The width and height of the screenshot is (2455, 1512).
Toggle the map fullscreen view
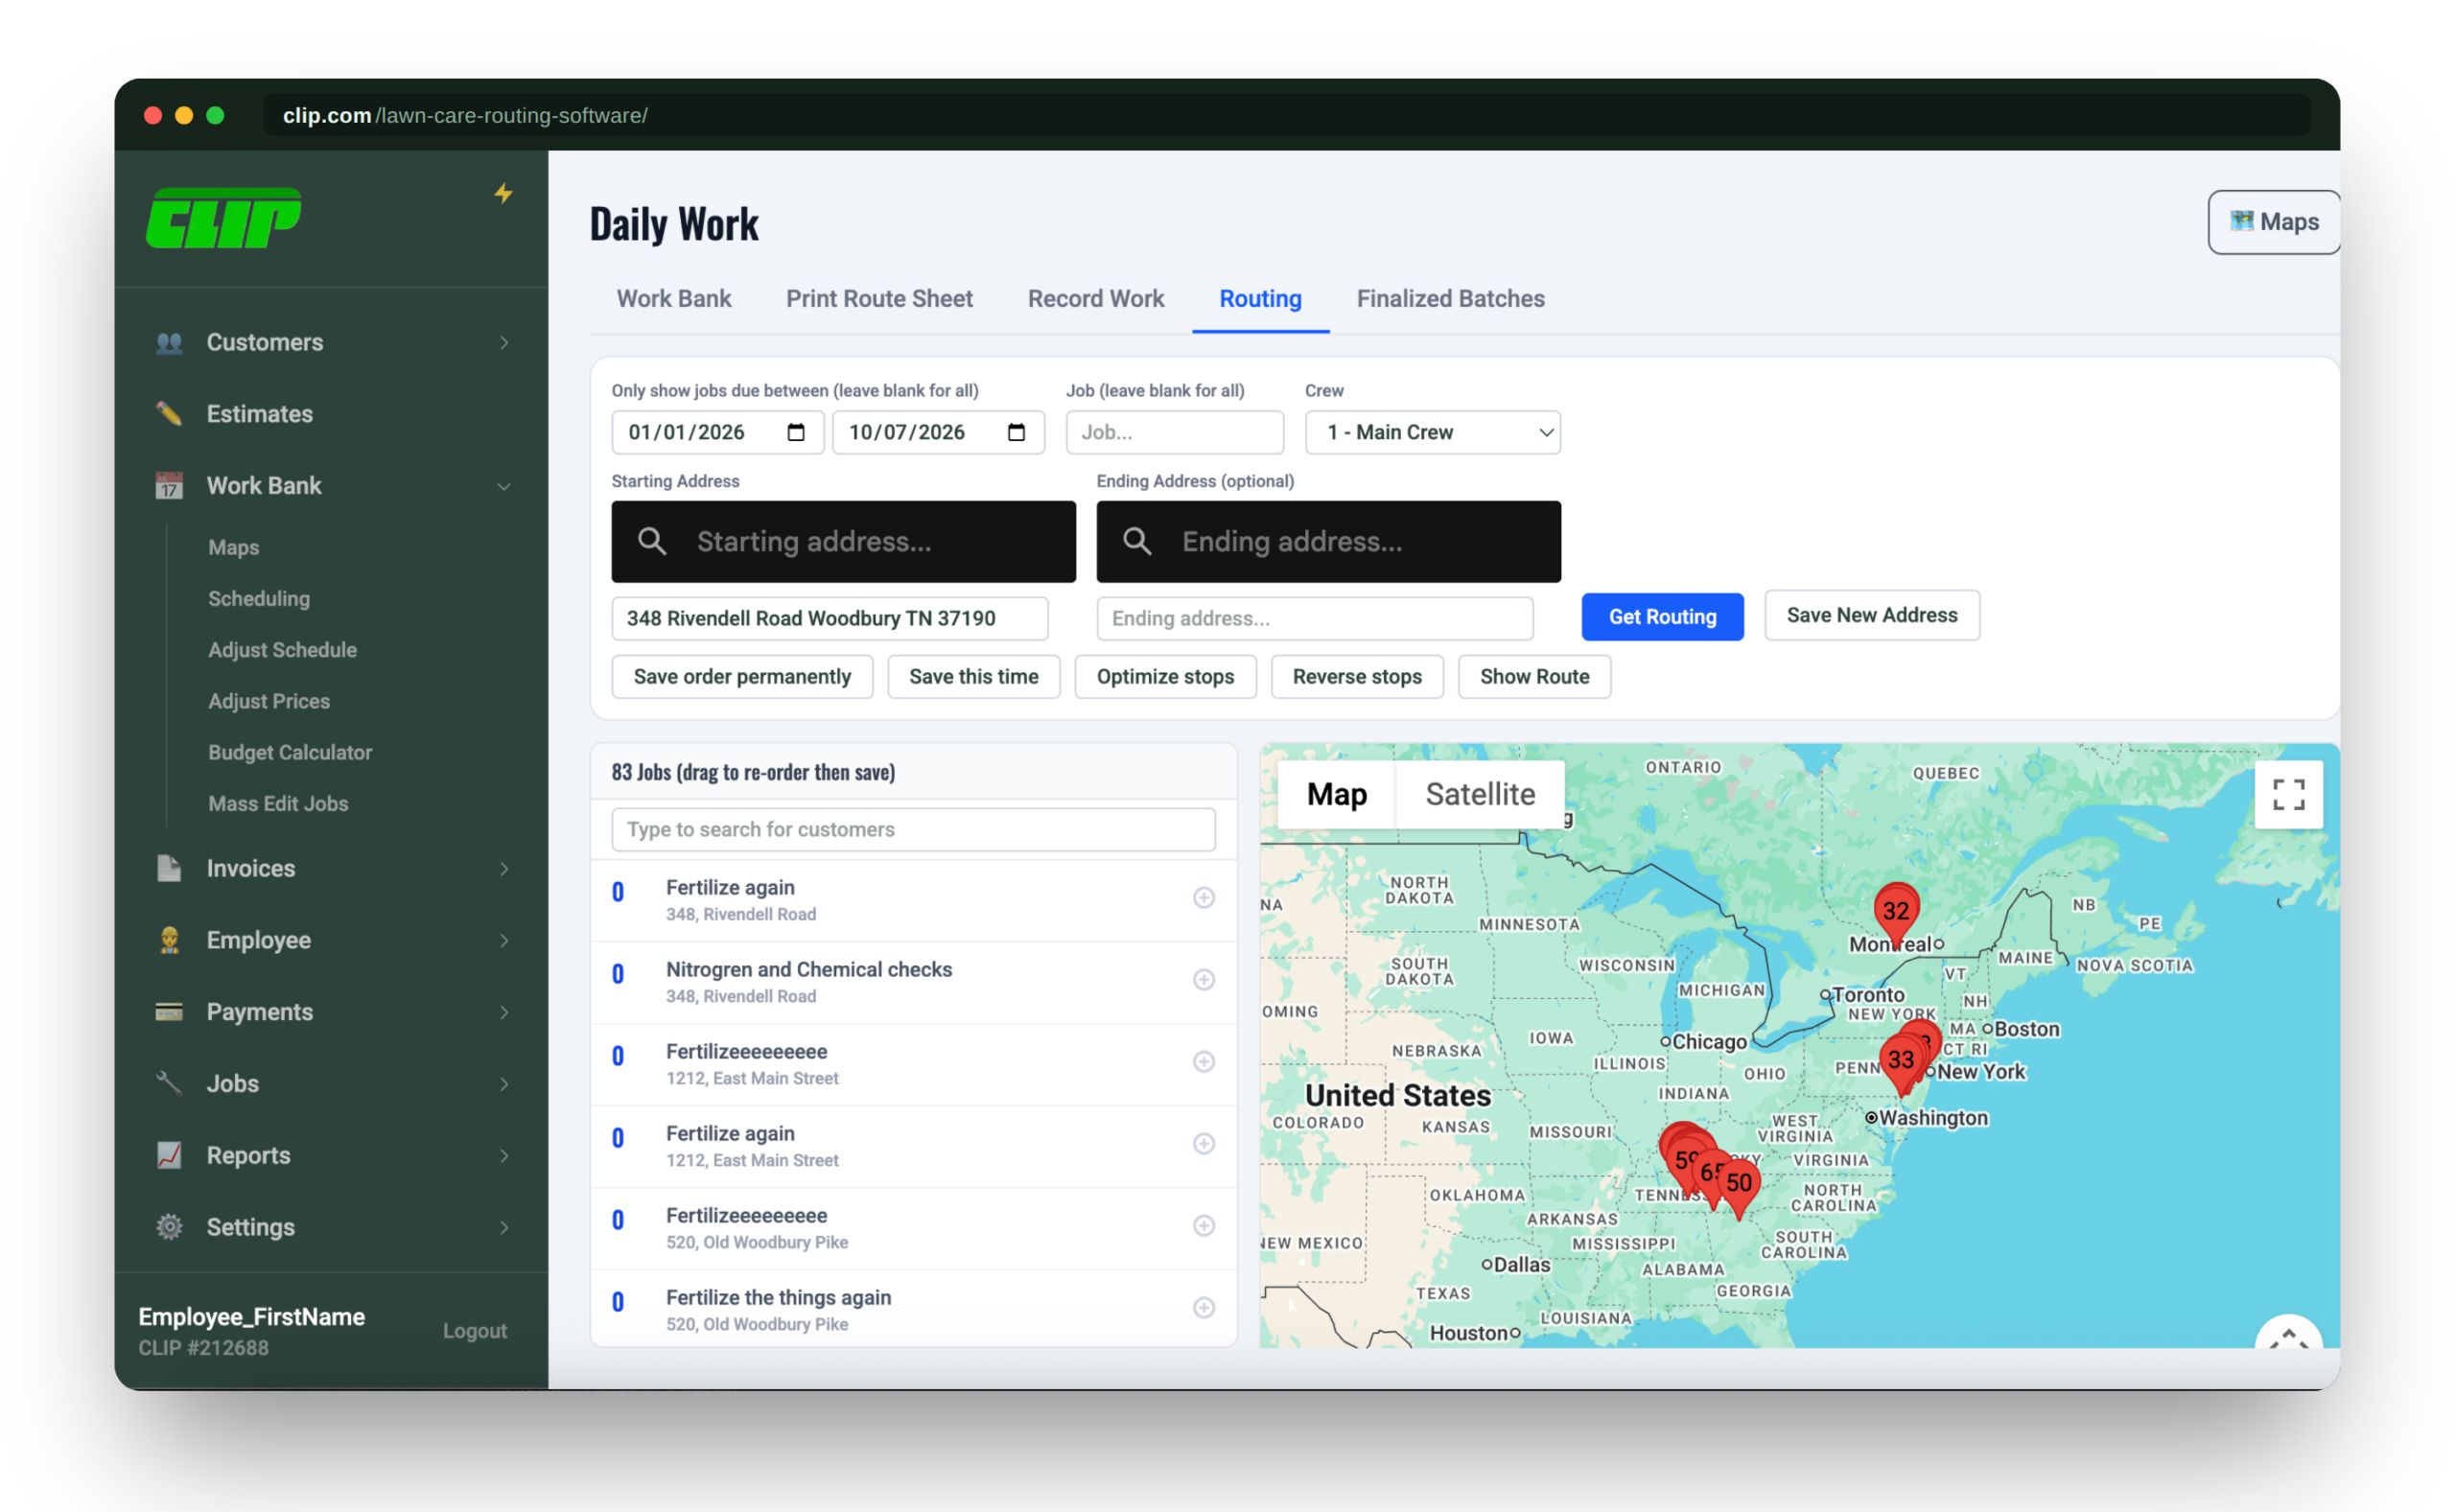point(2289,795)
